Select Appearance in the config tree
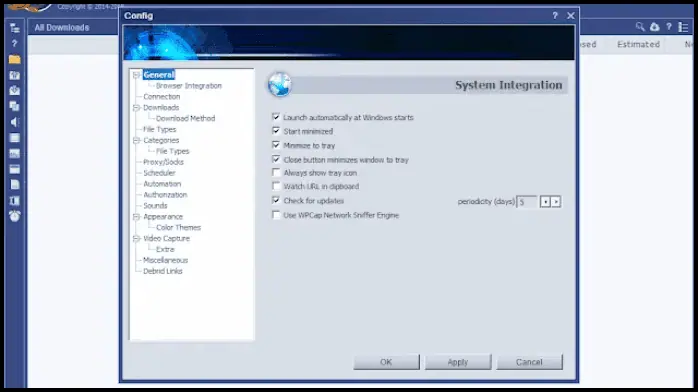This screenshot has width=698, height=392. pos(163,217)
